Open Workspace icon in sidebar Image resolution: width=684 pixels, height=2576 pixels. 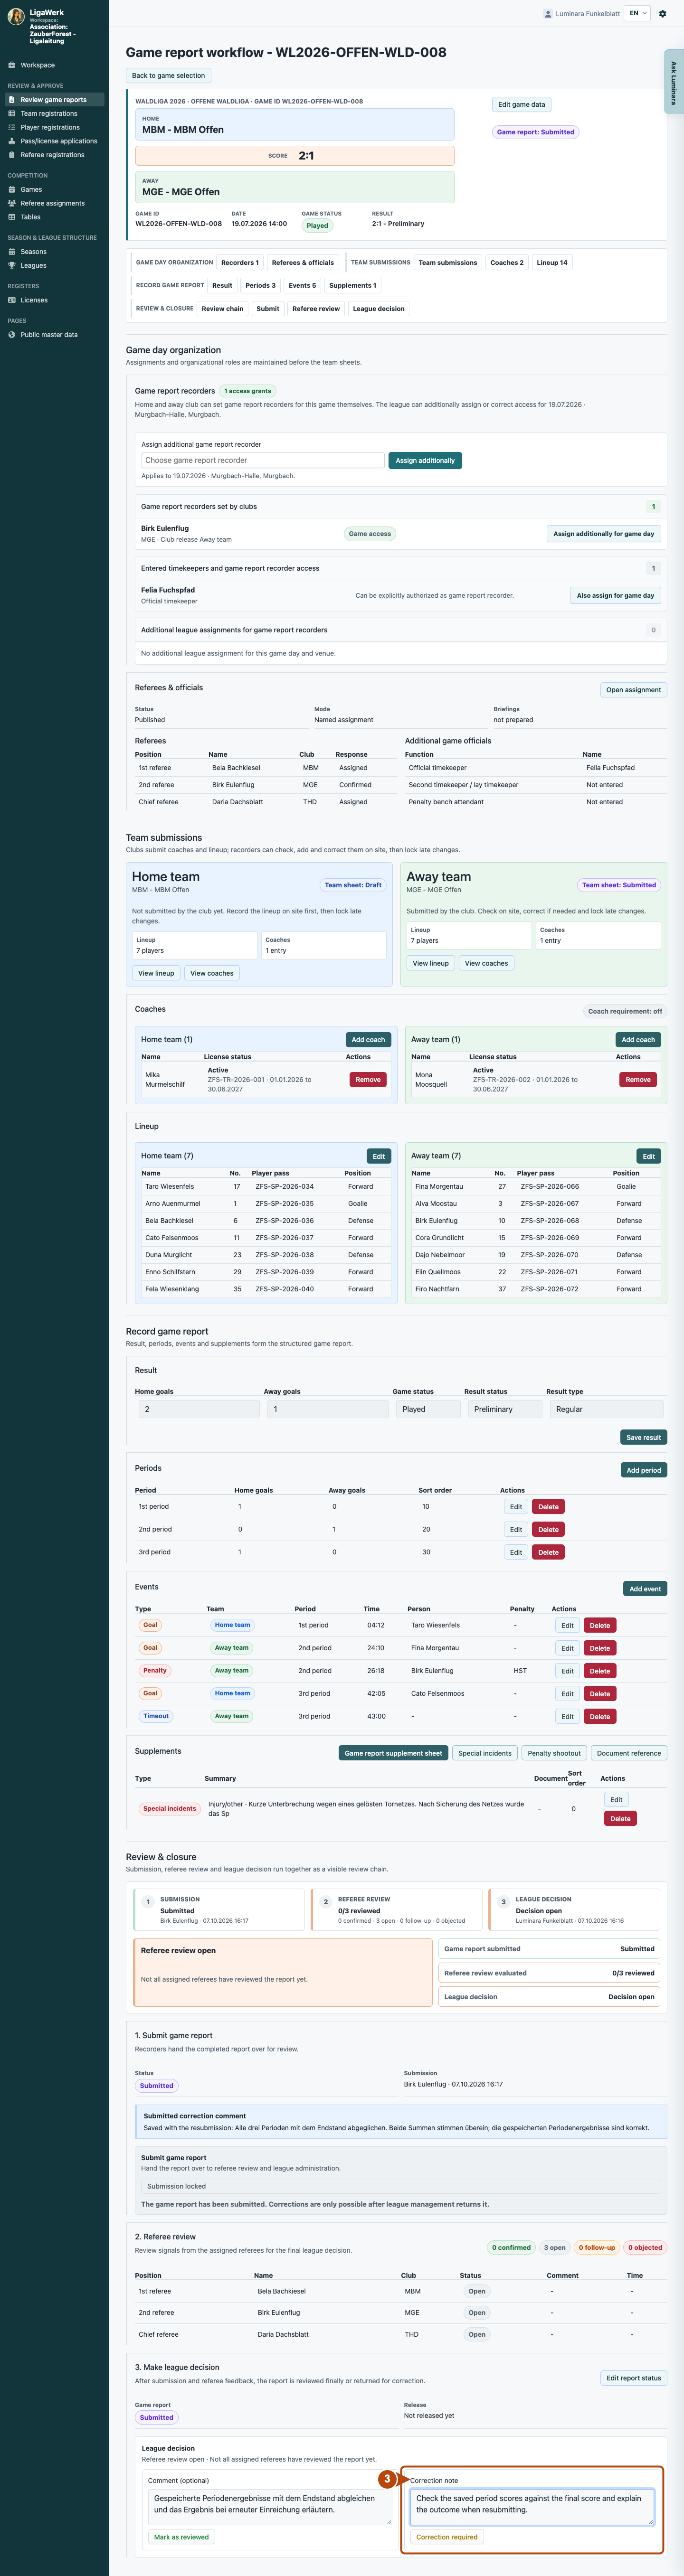click(x=12, y=65)
